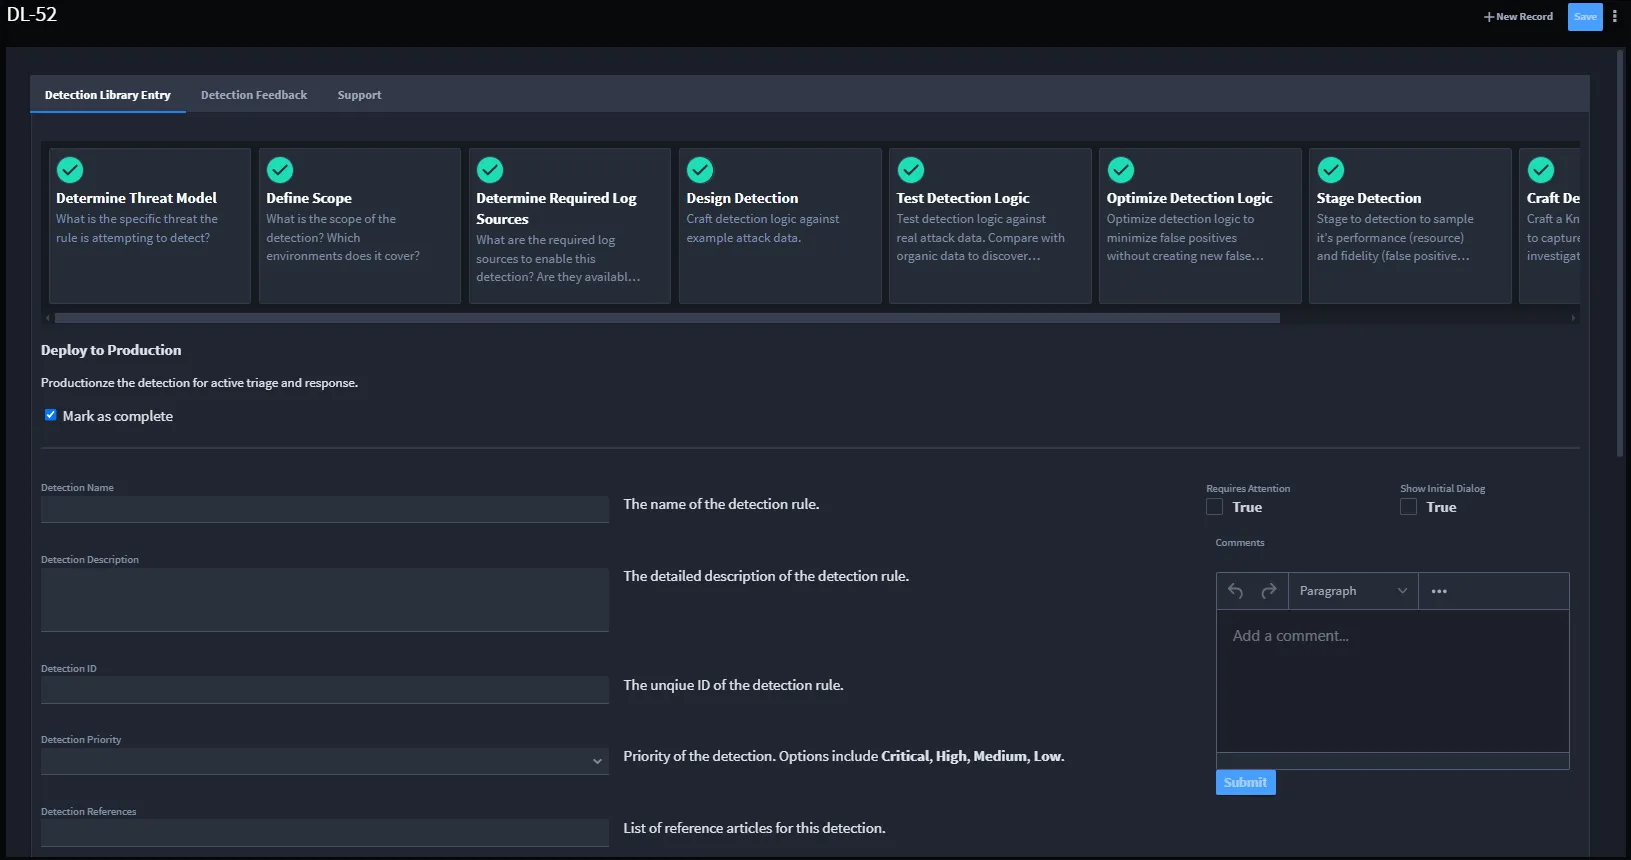Click the Deploy to Production heading
This screenshot has height=860, width=1631.
tap(111, 350)
